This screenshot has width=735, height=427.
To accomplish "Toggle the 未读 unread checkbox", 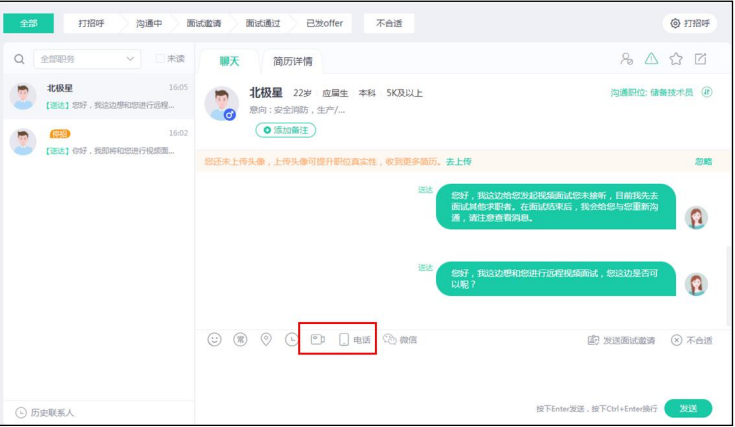I will (x=161, y=60).
